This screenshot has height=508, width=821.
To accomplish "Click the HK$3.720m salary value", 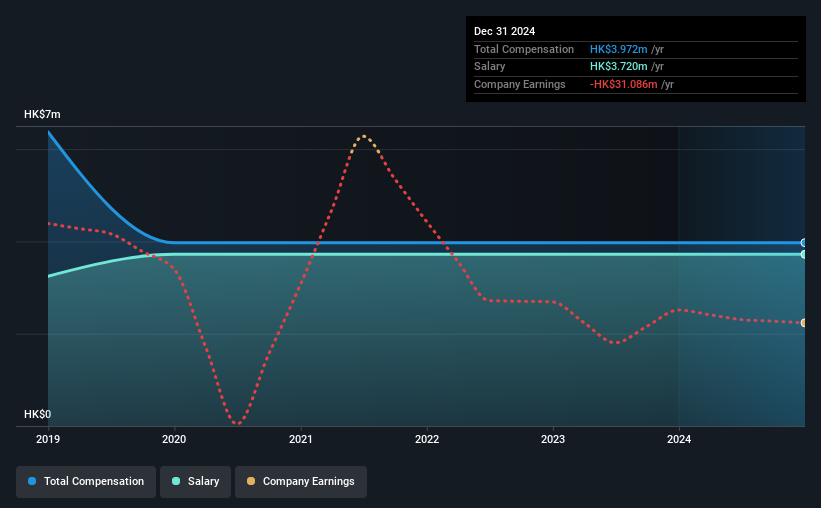I will pos(618,67).
